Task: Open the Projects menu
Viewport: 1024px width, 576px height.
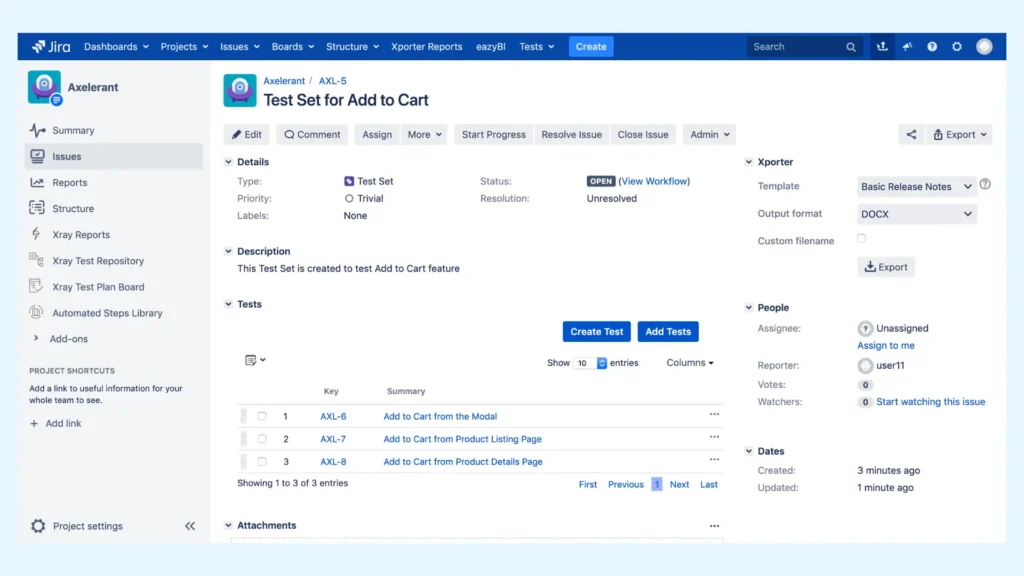Action: [x=184, y=46]
